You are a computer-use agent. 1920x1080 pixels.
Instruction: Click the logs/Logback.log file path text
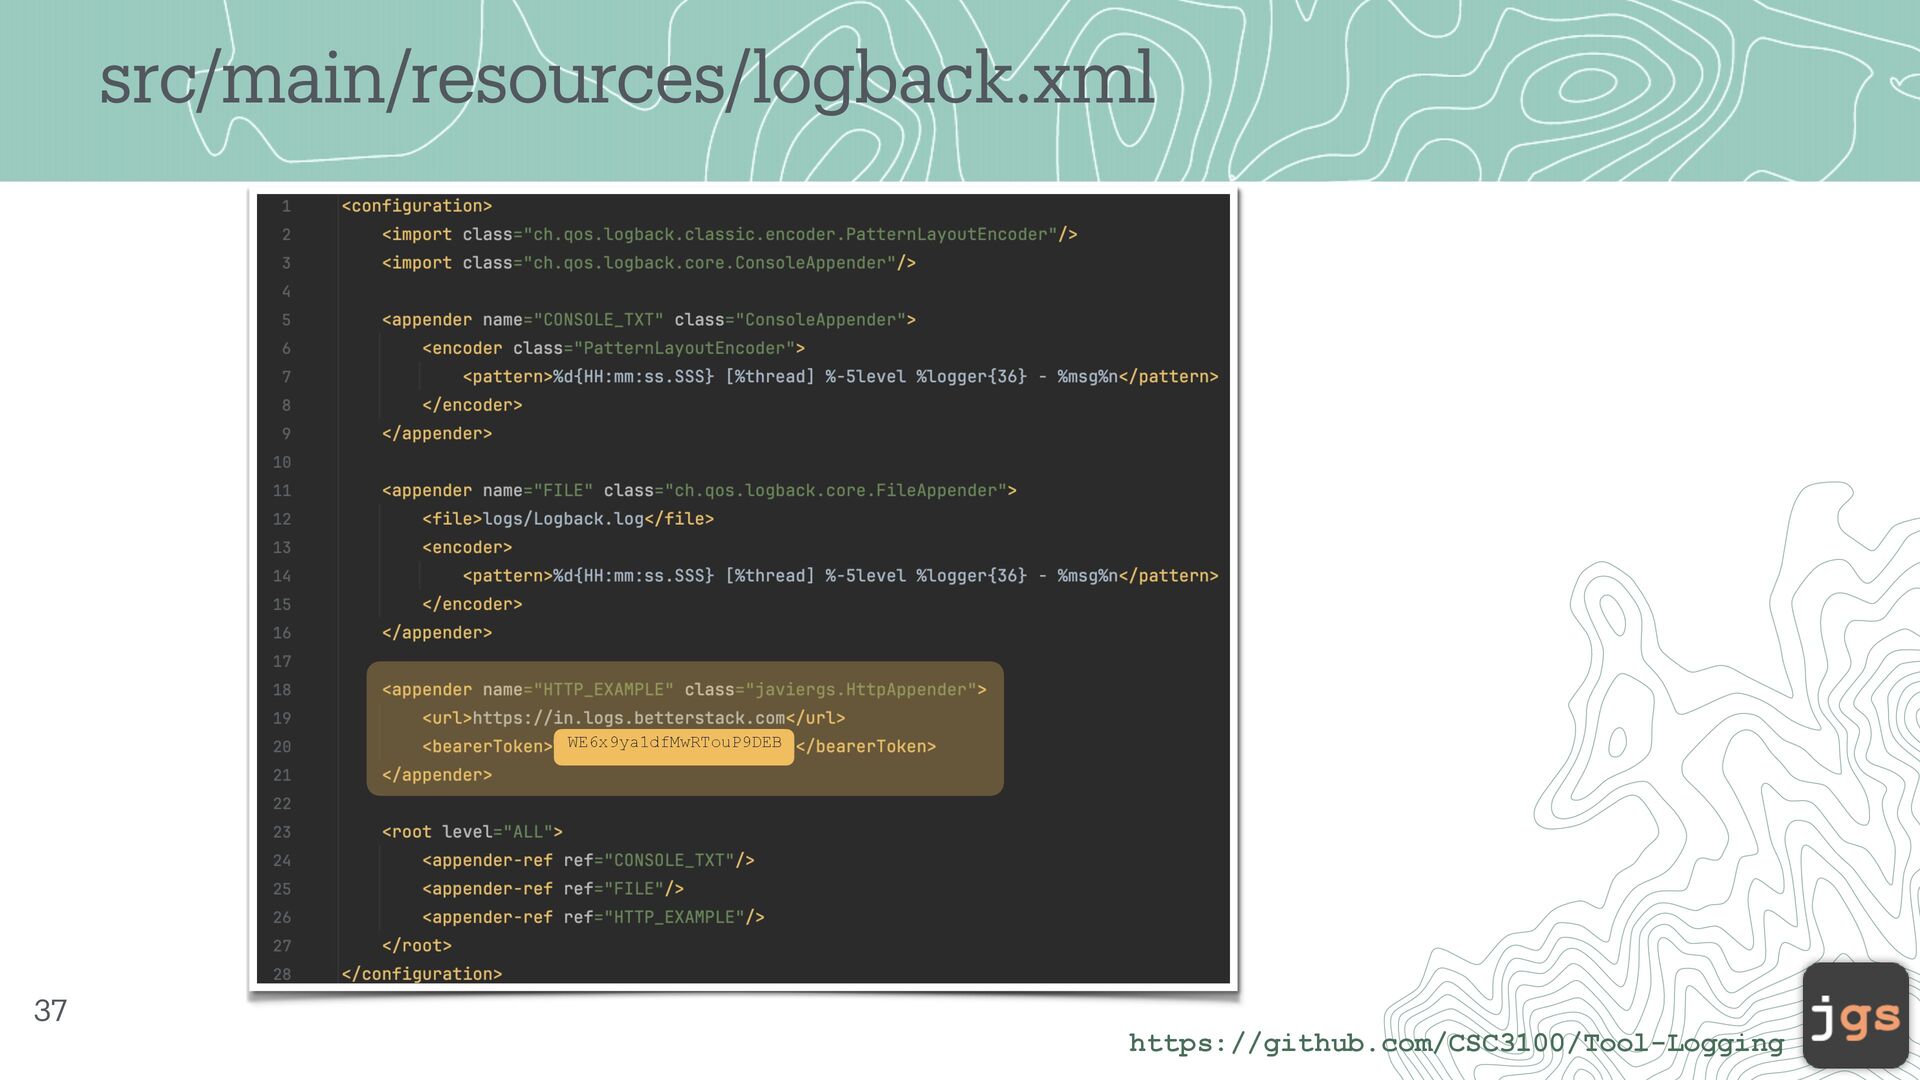pos(563,519)
